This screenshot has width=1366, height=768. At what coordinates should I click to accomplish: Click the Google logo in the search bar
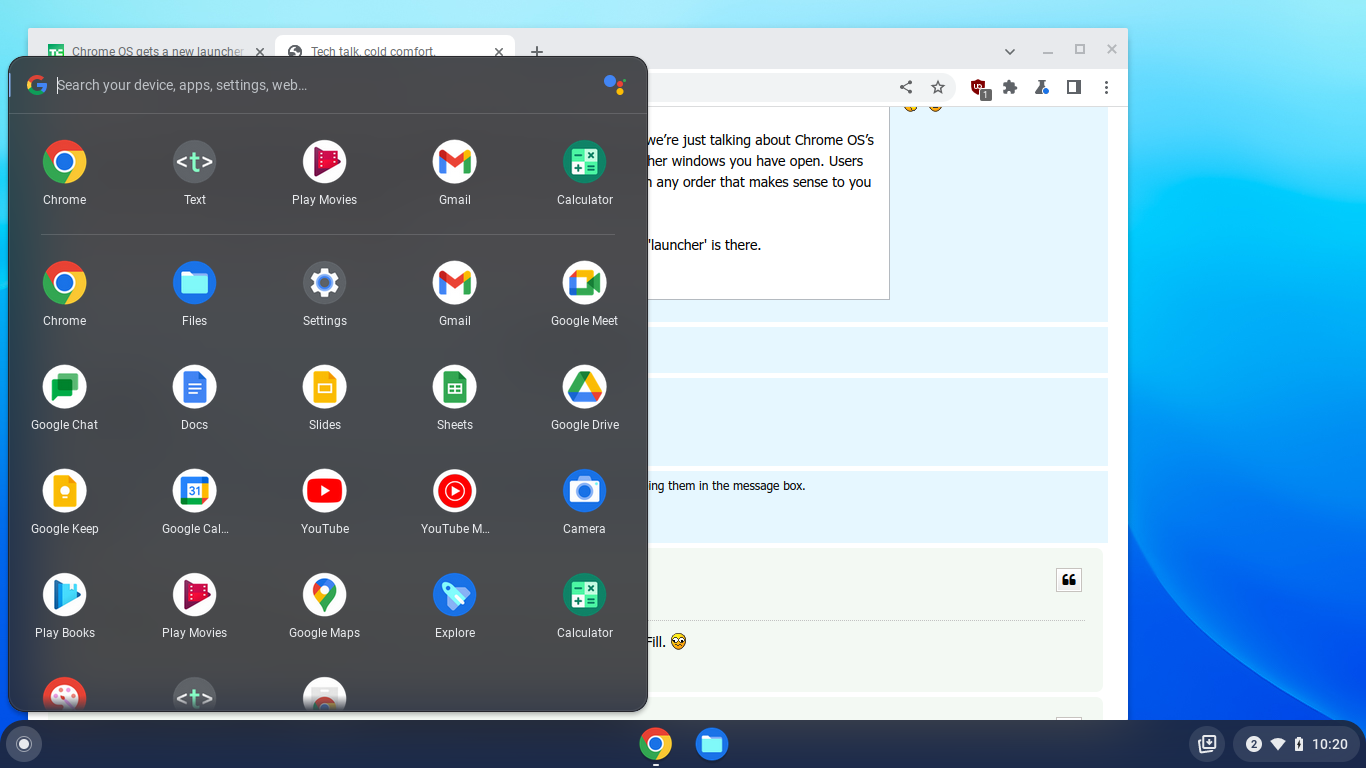pyautogui.click(x=37, y=85)
